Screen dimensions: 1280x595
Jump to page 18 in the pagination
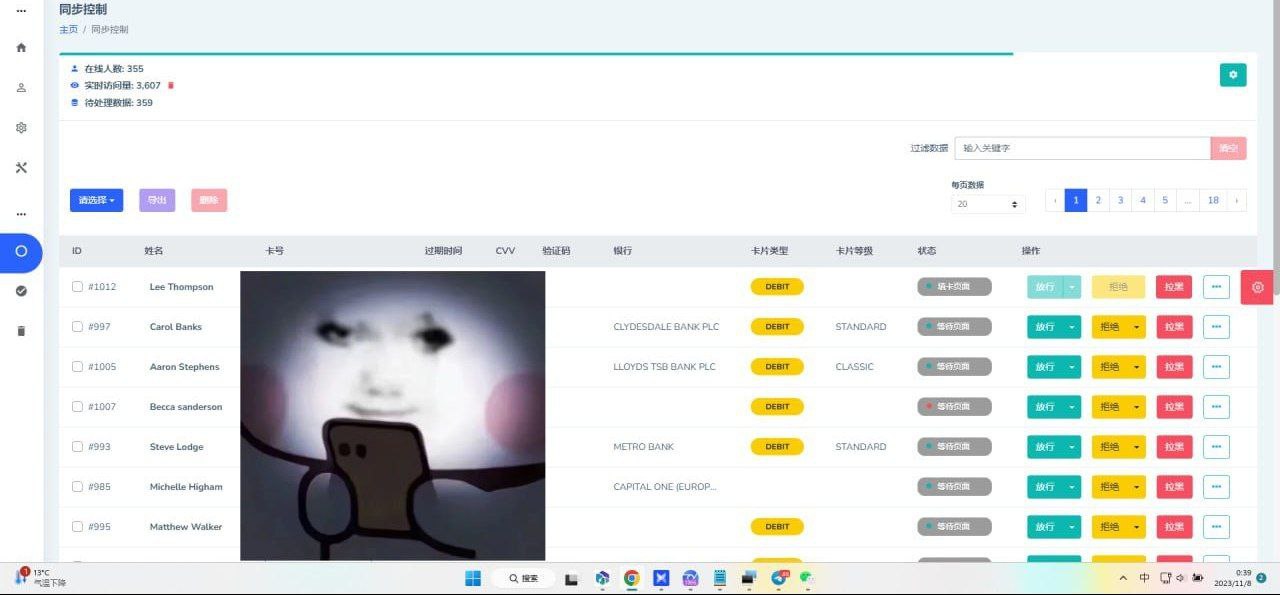click(x=1213, y=200)
